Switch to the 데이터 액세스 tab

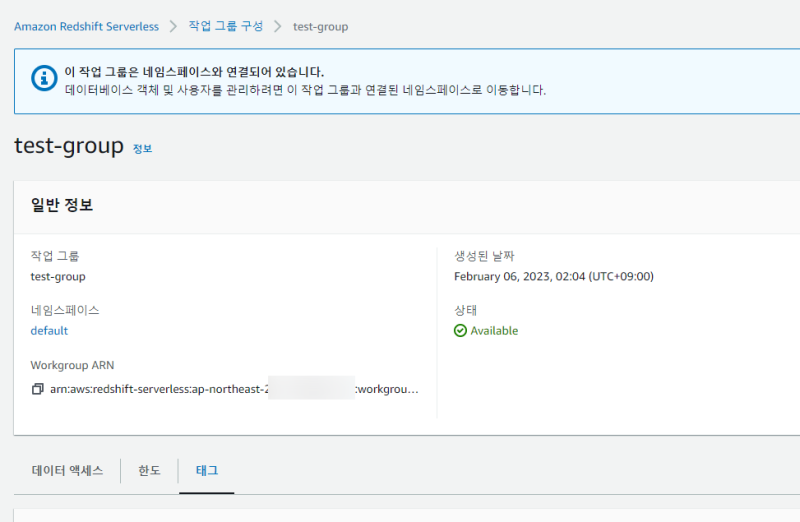[x=69, y=471]
